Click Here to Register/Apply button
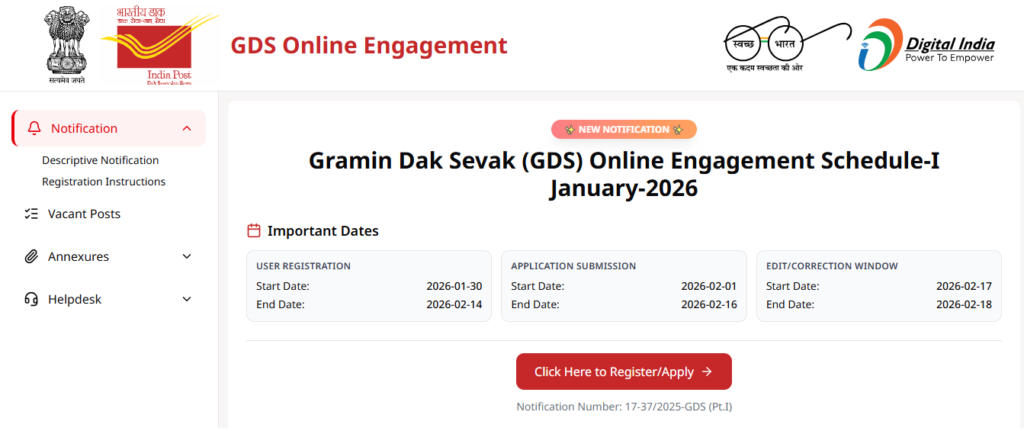The image size is (1024, 431). tap(624, 372)
